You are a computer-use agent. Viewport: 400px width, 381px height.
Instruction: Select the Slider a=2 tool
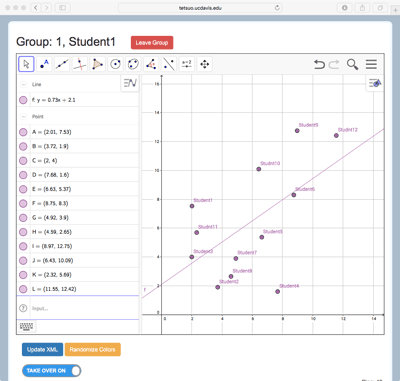[187, 64]
